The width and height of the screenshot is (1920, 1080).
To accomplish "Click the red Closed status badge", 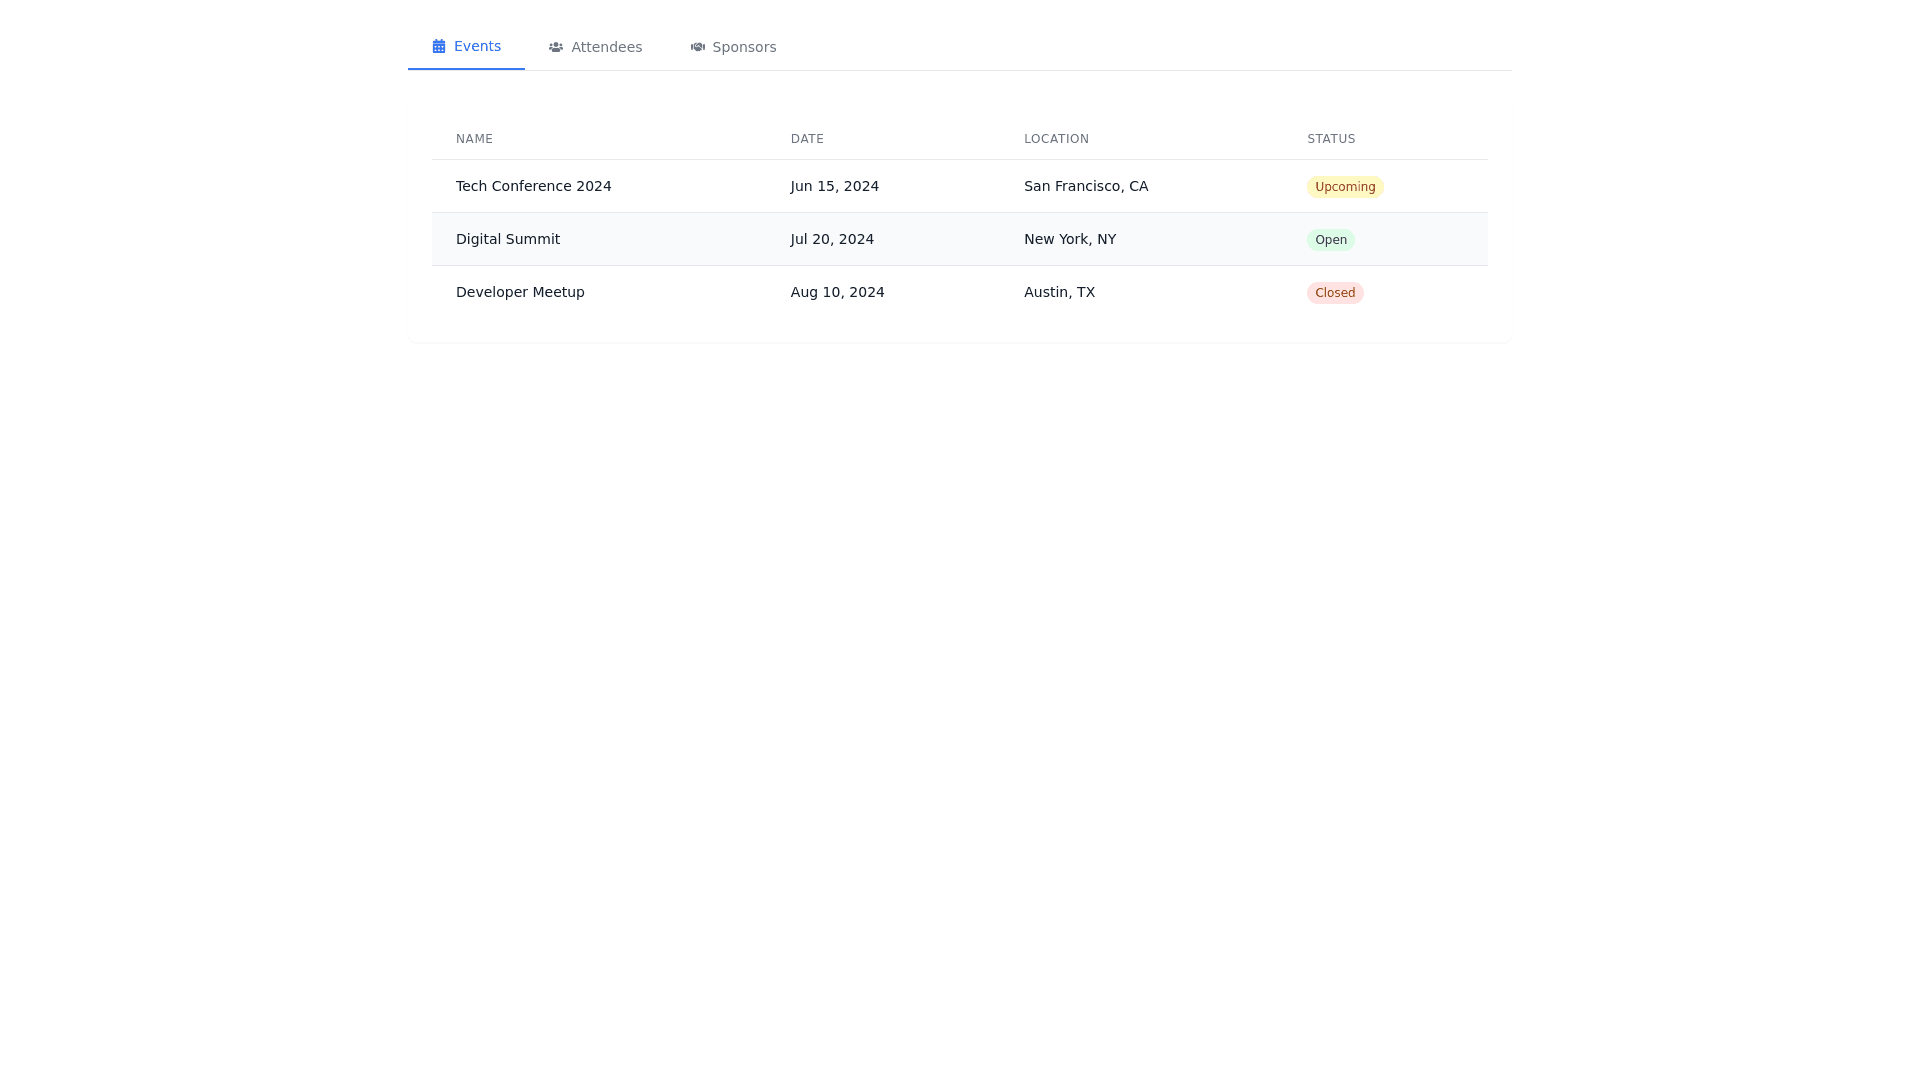I will point(1334,293).
